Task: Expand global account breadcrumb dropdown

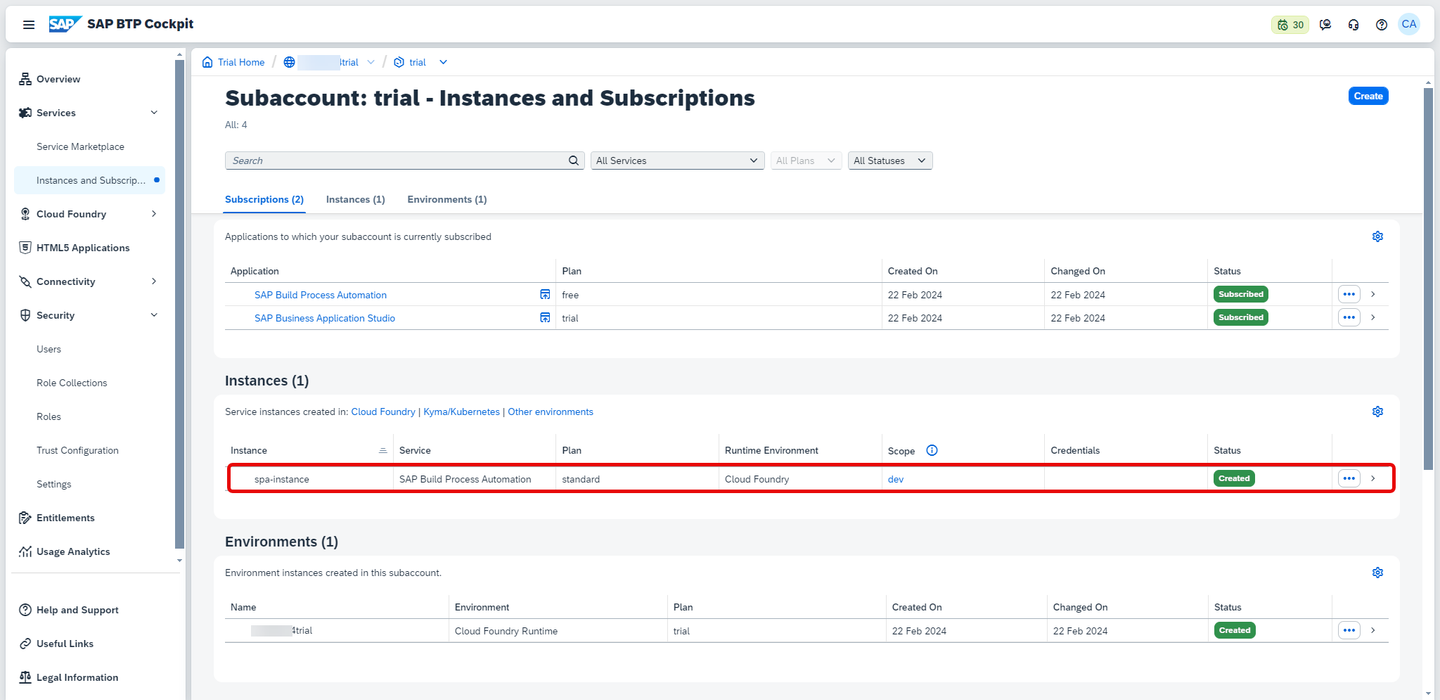Action: [371, 62]
